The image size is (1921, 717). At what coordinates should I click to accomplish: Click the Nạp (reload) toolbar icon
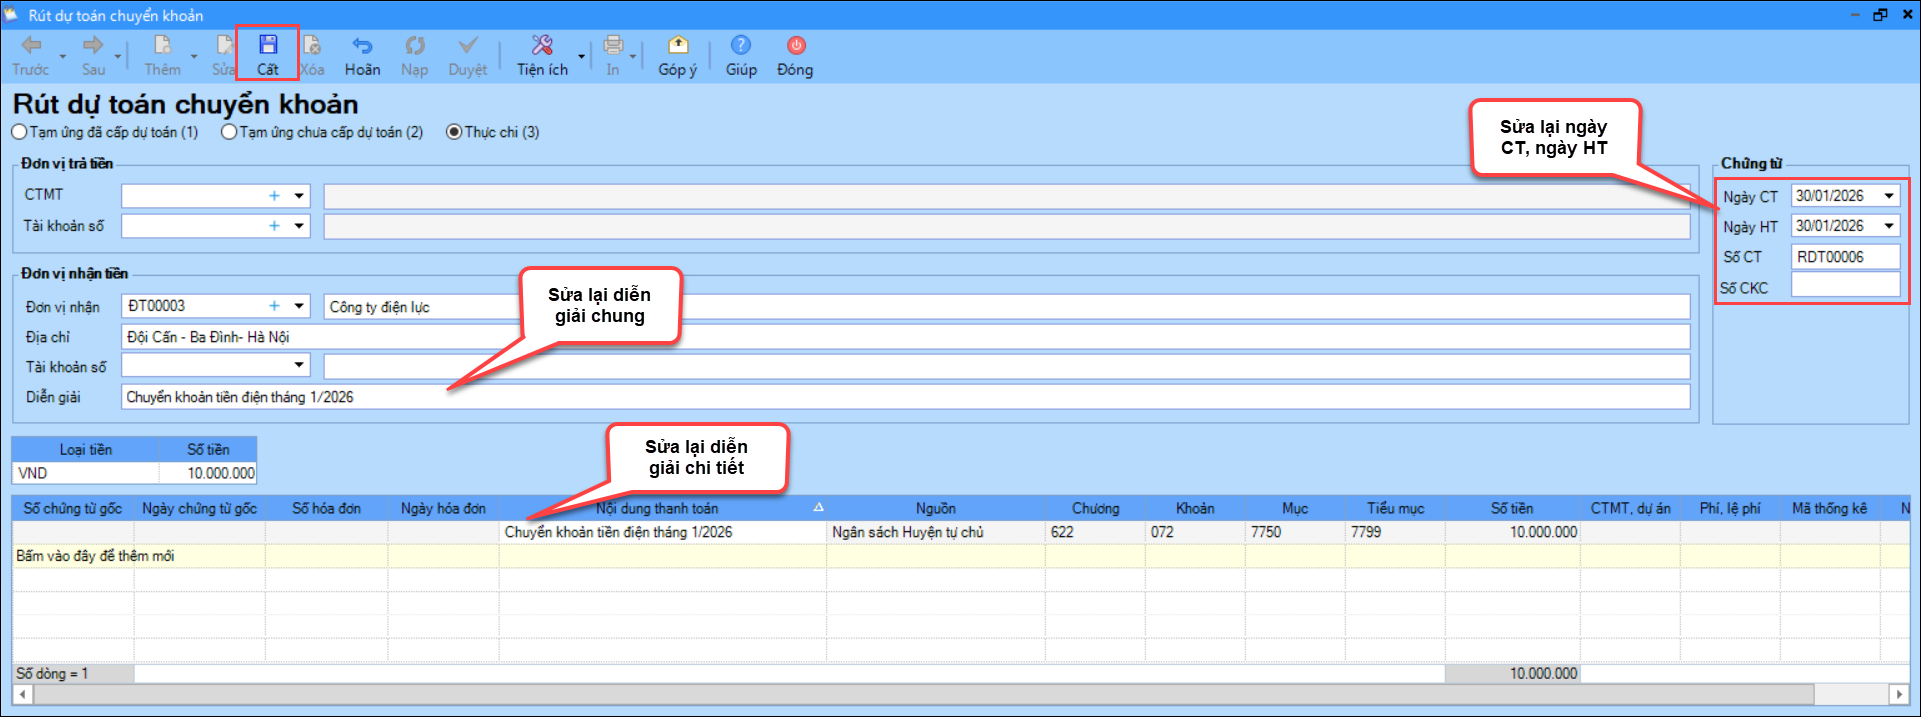tap(414, 45)
